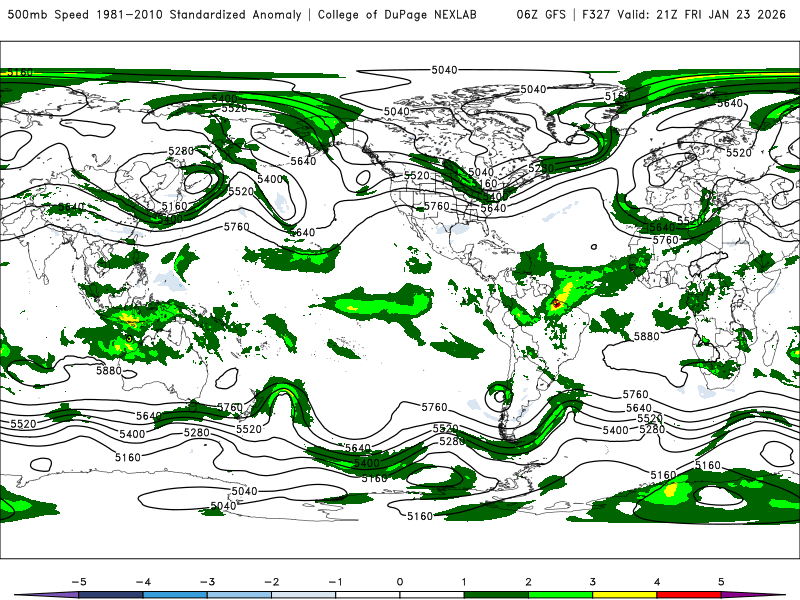Click the '21Z FRI JAN 23 2026' valid time
Screen dimensions: 800x600
coord(721,14)
